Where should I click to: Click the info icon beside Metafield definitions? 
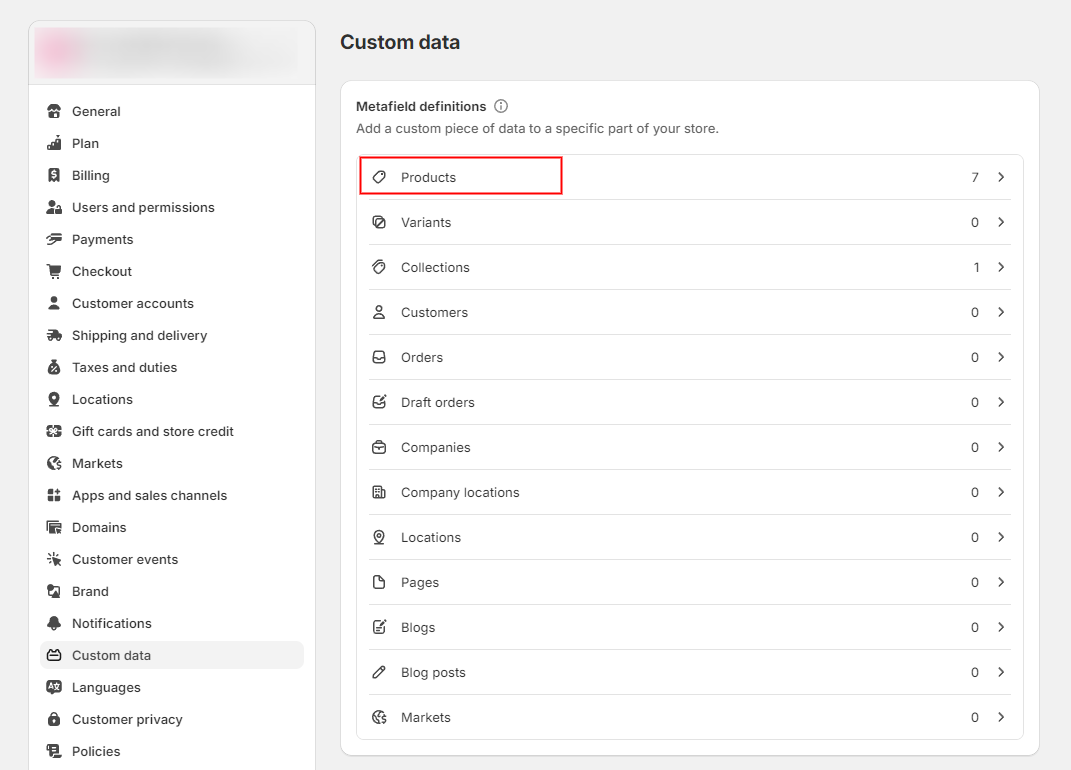[501, 106]
